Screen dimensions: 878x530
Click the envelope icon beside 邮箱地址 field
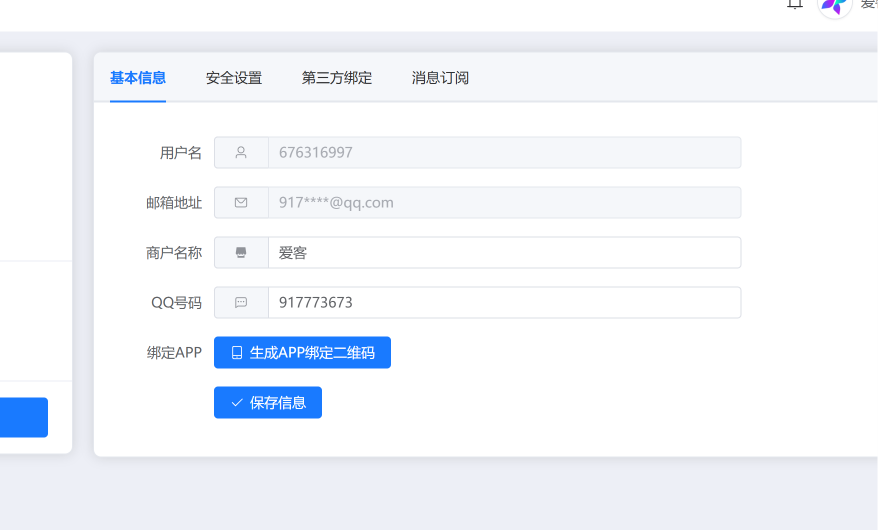[x=241, y=203]
